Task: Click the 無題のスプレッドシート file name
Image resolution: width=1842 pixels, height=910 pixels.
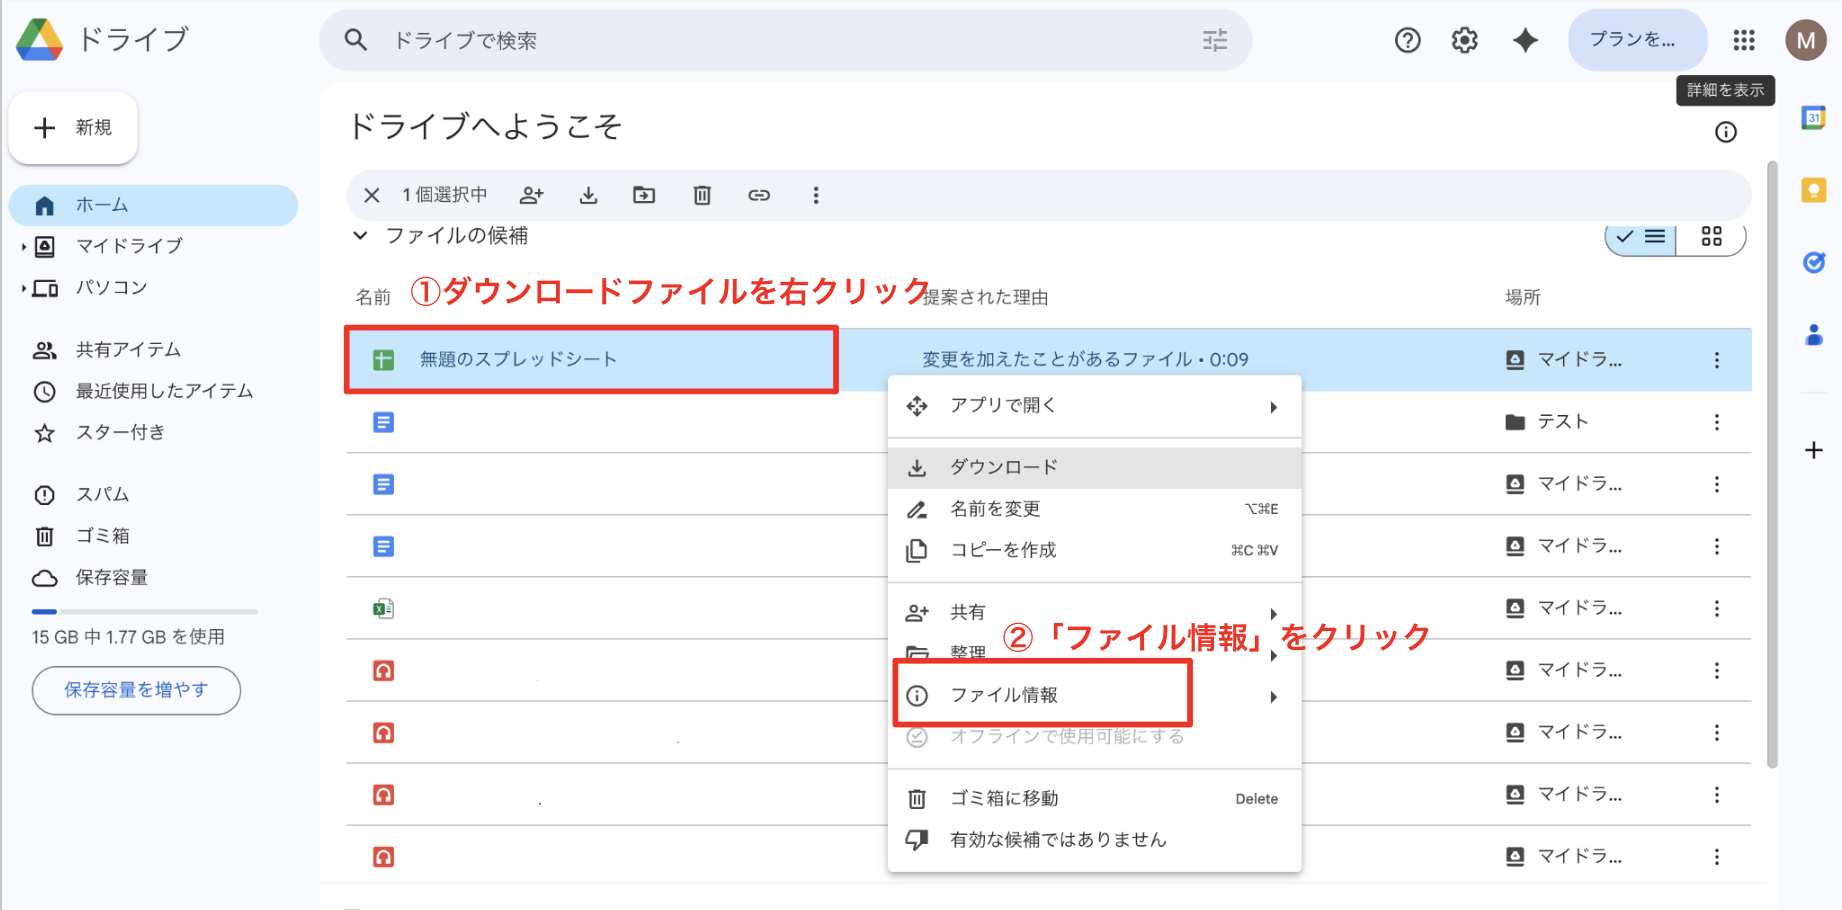Action: coord(518,360)
